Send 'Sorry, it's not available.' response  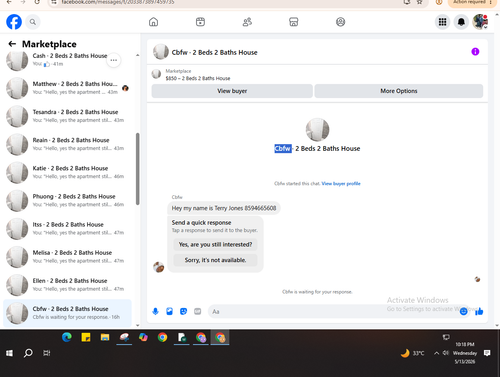215,260
